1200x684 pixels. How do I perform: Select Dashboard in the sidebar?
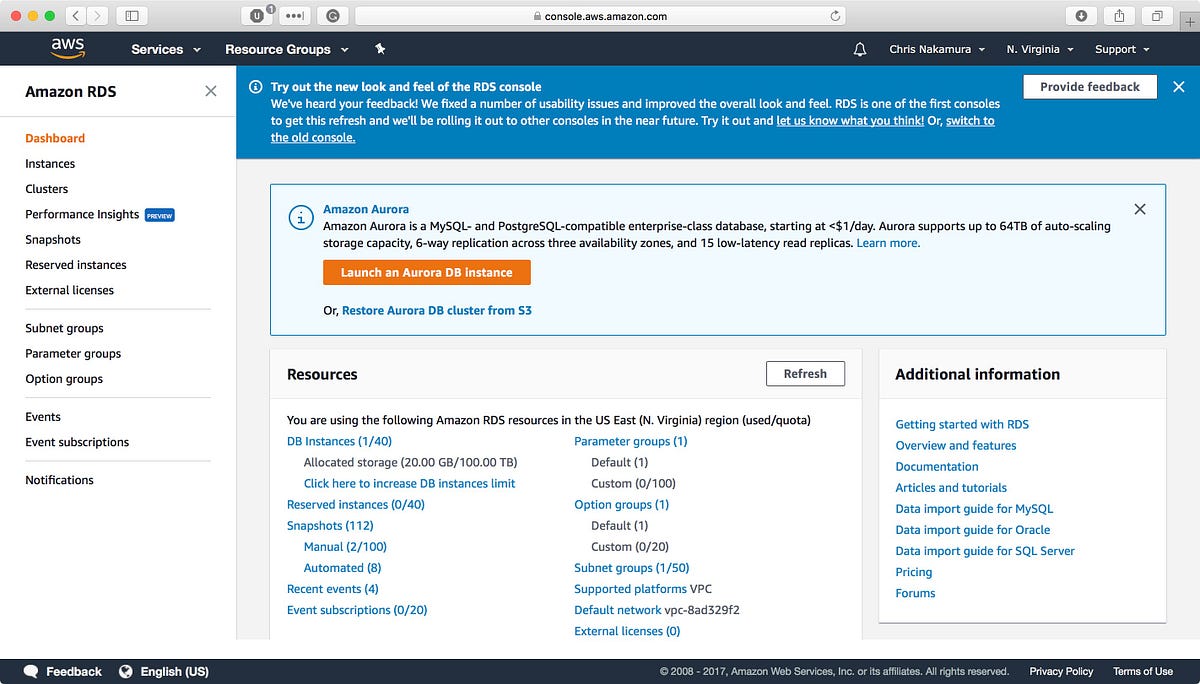(55, 138)
